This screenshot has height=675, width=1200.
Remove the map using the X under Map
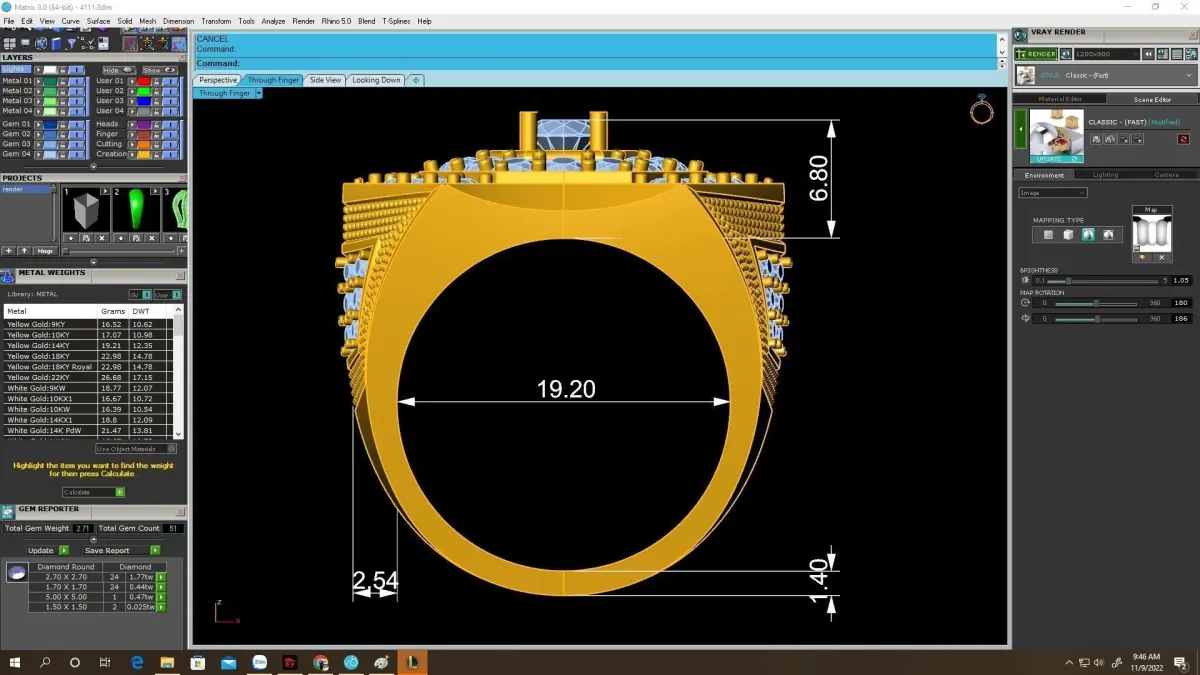point(1162,258)
